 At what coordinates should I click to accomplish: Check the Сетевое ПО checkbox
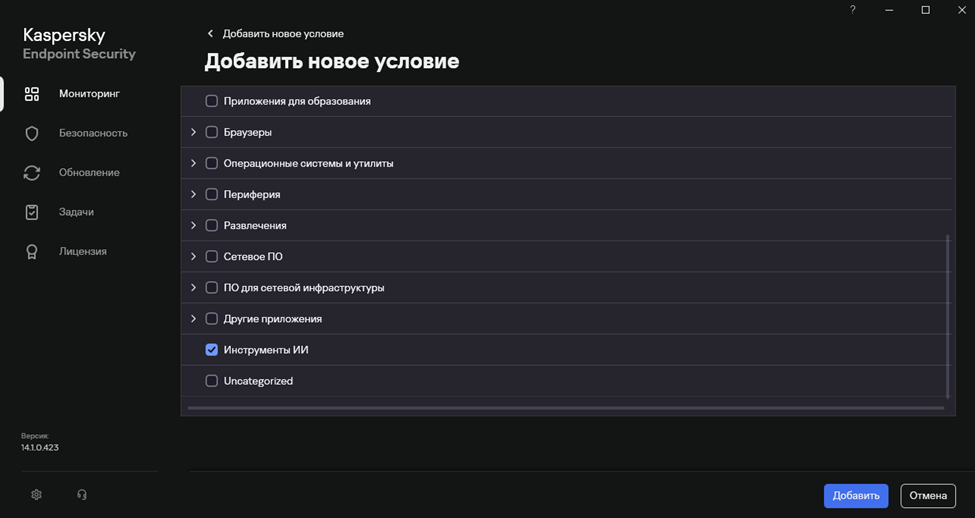coord(211,256)
